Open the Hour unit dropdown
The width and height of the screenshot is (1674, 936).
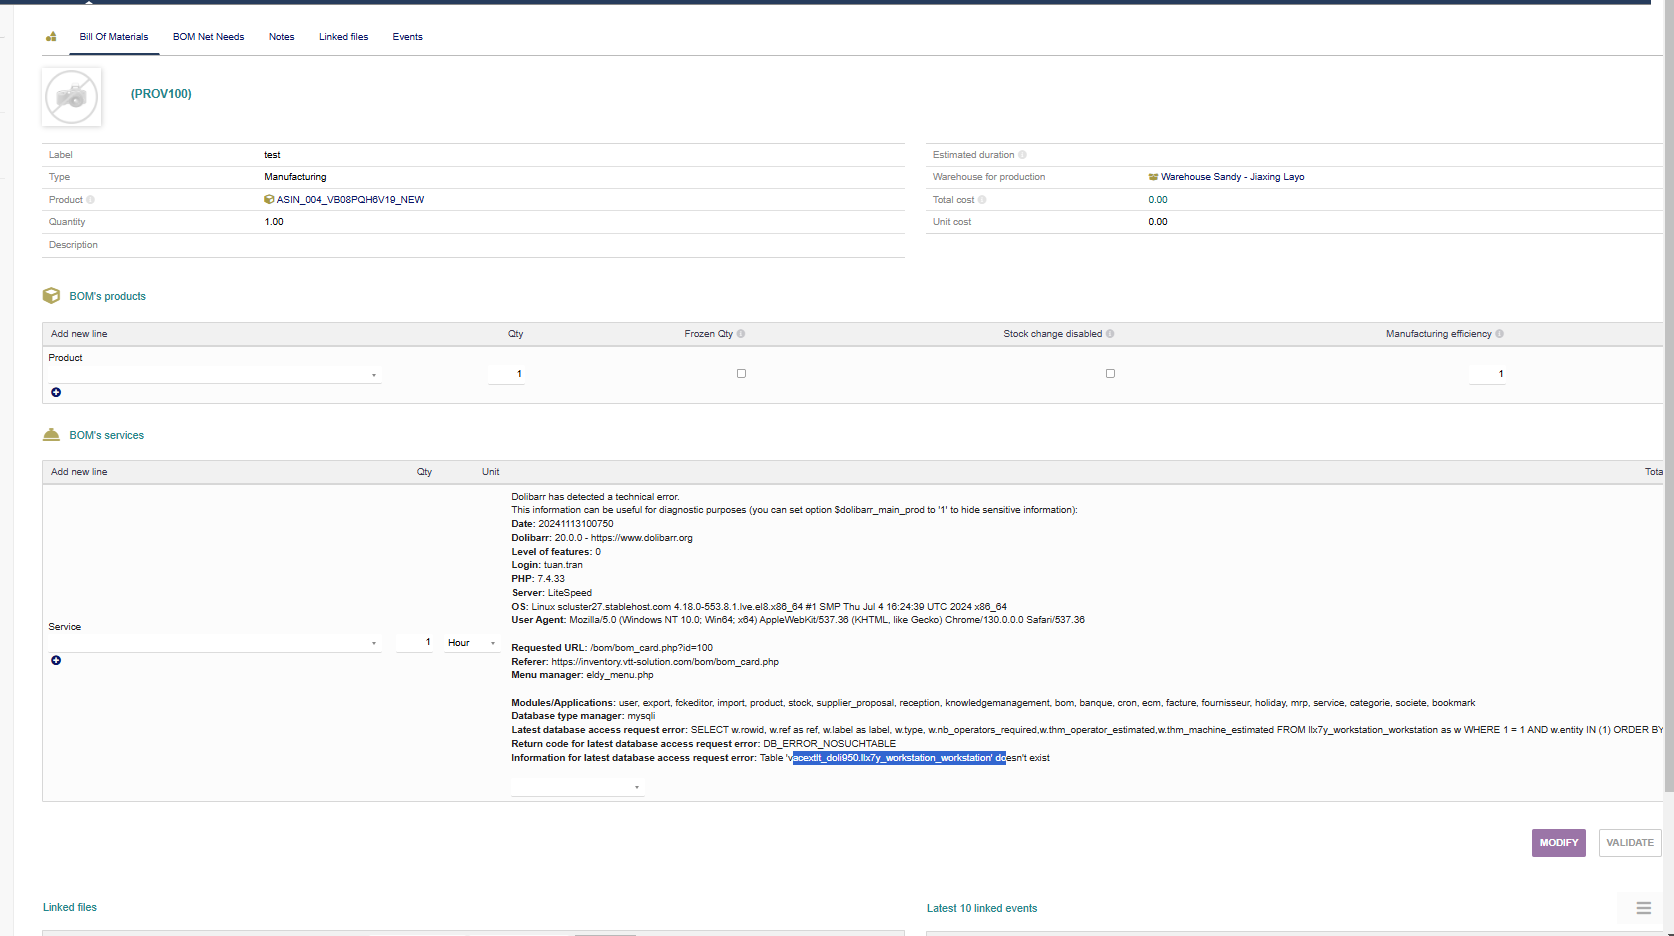(472, 643)
